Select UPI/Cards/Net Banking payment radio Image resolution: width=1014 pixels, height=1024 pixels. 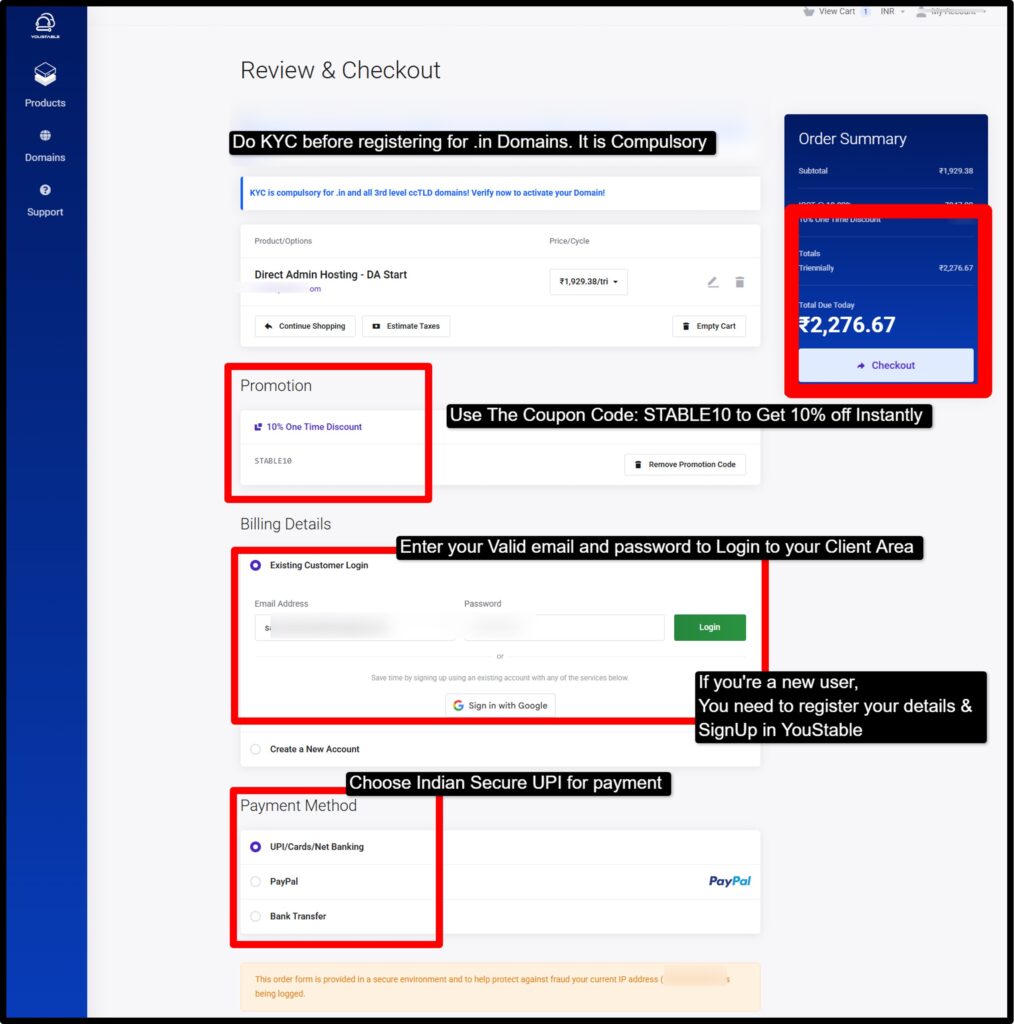[x=255, y=846]
